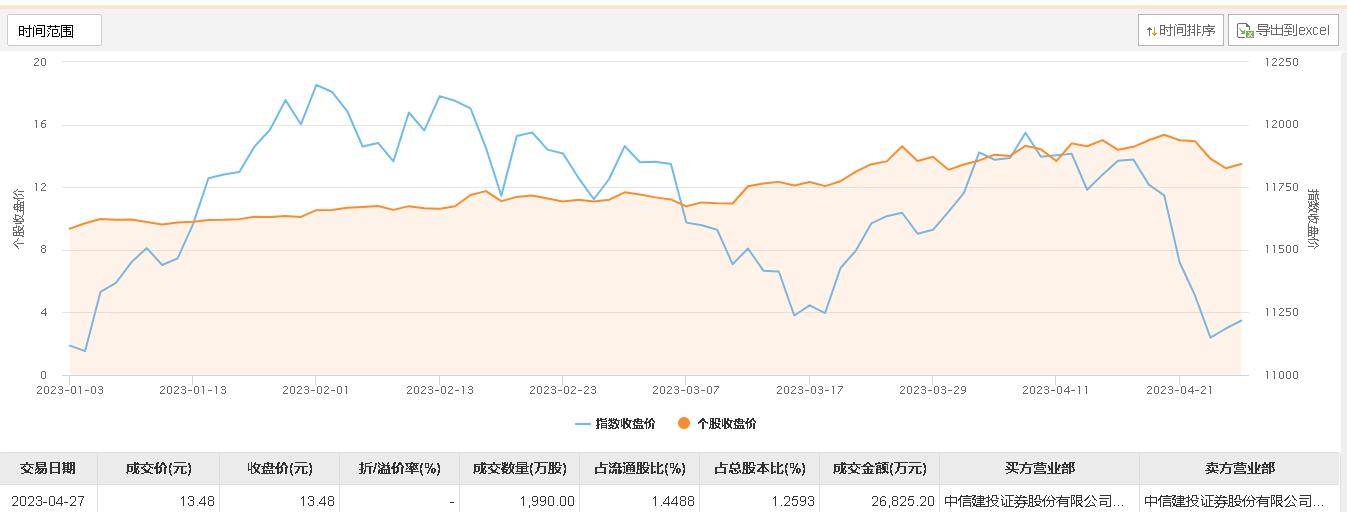Click the 成交金额(万元) column header
Viewport: 1347px width, 512px height.
point(879,468)
